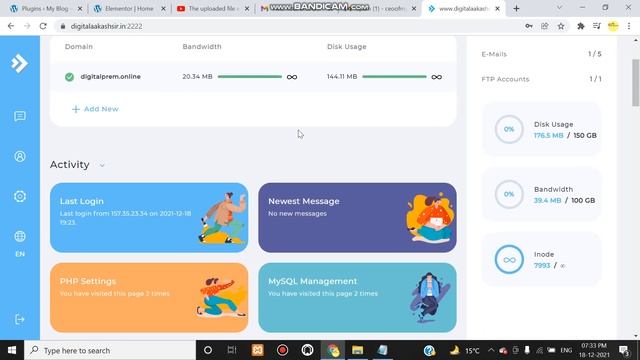
Task: Open Cortana circle icon in taskbar
Action: [x=208, y=350]
